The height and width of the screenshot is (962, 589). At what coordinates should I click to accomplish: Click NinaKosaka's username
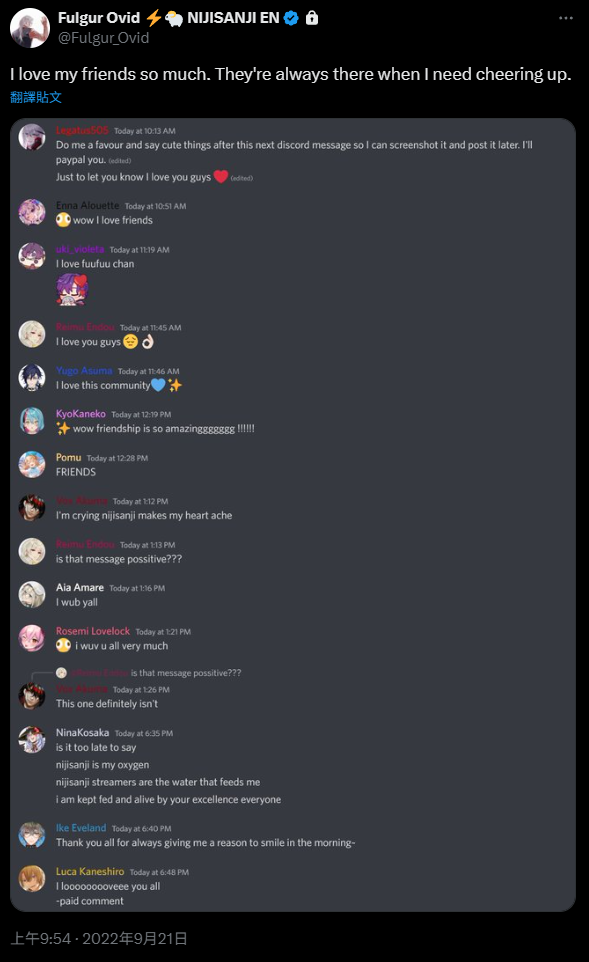click(82, 733)
